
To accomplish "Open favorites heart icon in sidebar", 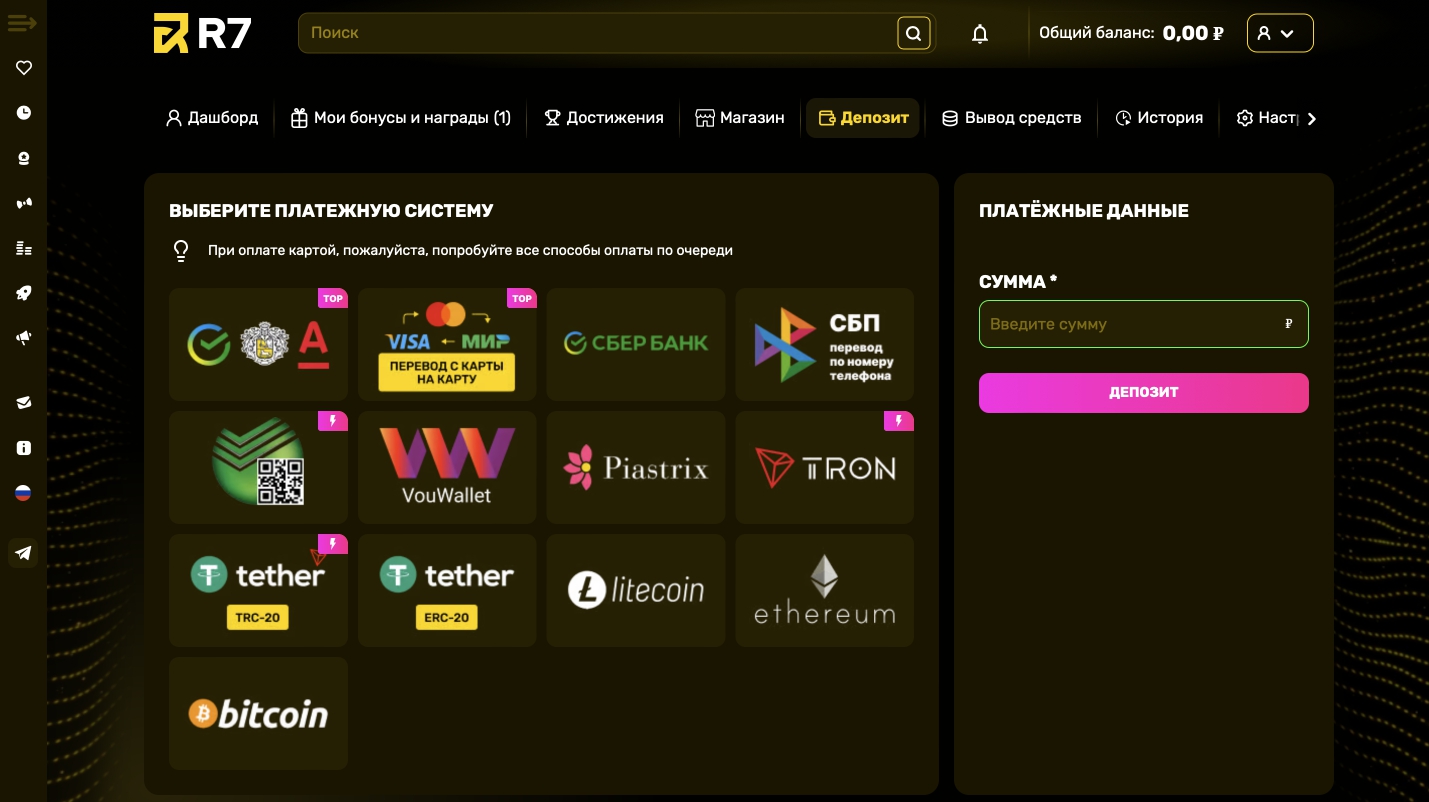I will point(24,68).
